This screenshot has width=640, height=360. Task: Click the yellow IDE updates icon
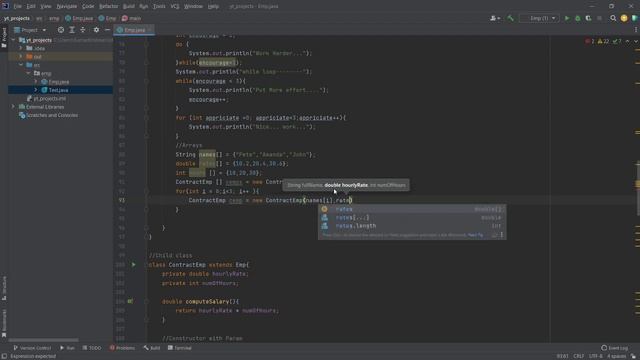click(x=624, y=18)
